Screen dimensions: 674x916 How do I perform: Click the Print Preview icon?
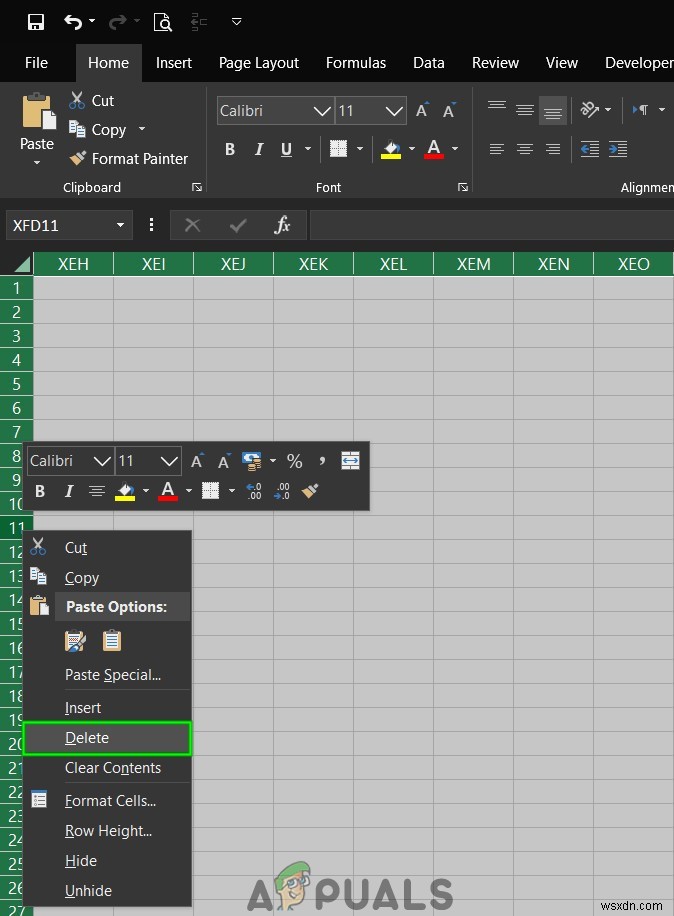pos(162,22)
